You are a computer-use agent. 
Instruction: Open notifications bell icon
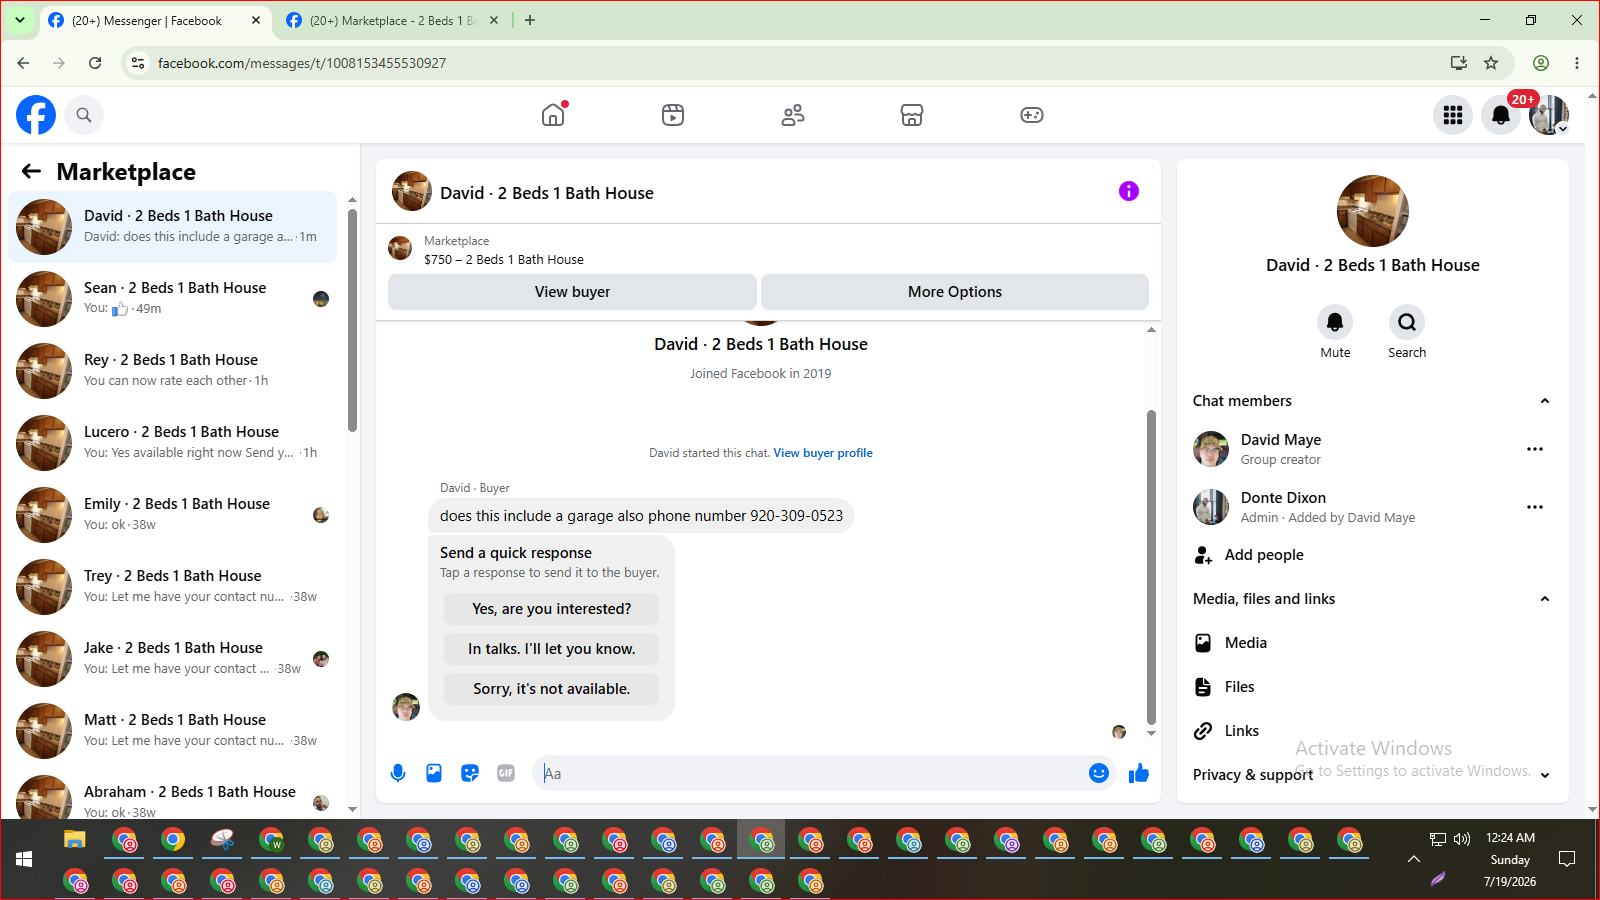(x=1501, y=115)
